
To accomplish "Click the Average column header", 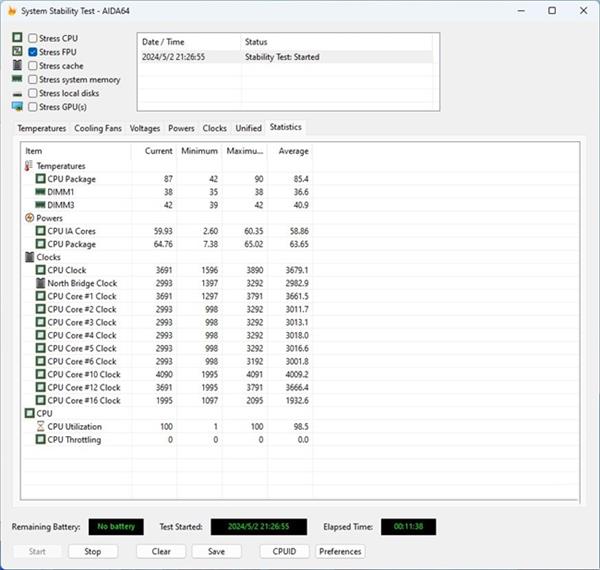I will click(x=290, y=151).
